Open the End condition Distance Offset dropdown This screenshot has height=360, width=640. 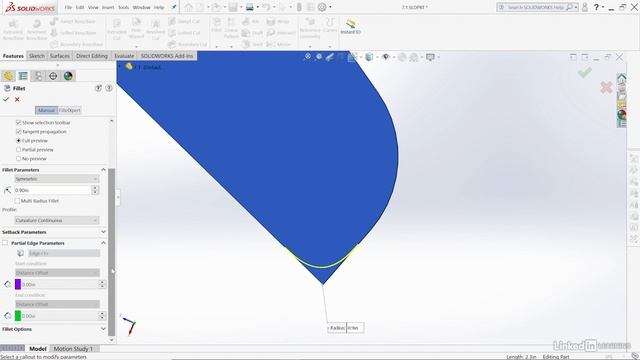click(58, 304)
